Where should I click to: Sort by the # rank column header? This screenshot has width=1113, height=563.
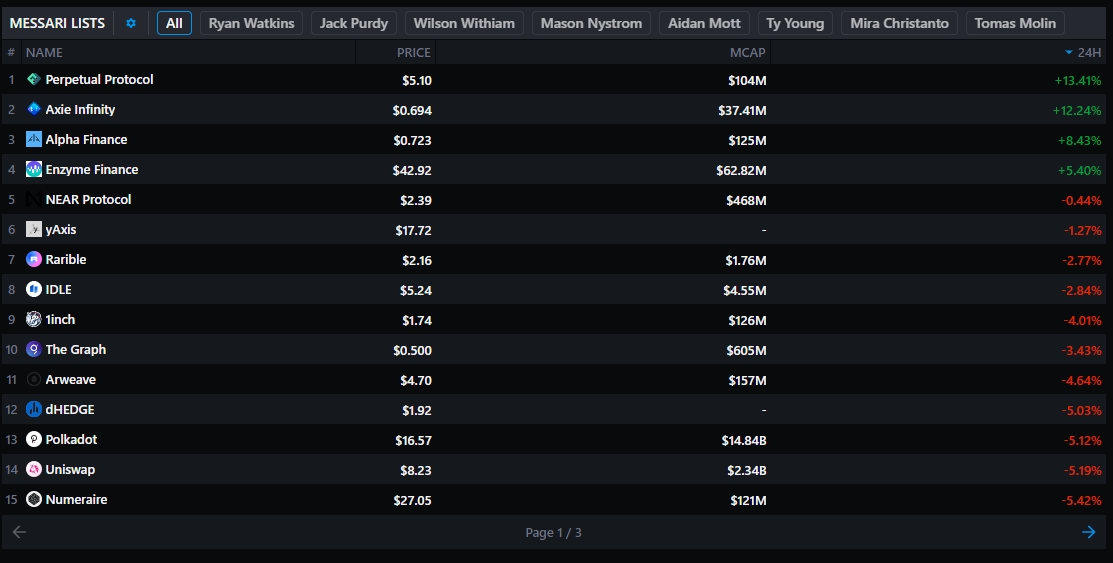[11, 53]
